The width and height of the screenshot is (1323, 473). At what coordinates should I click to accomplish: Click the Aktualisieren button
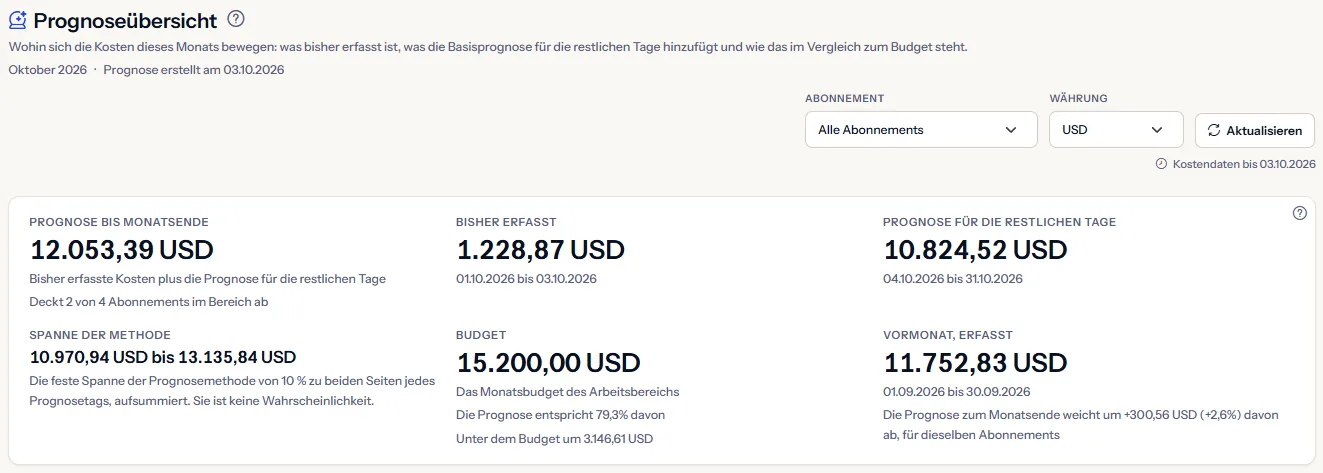point(1255,130)
